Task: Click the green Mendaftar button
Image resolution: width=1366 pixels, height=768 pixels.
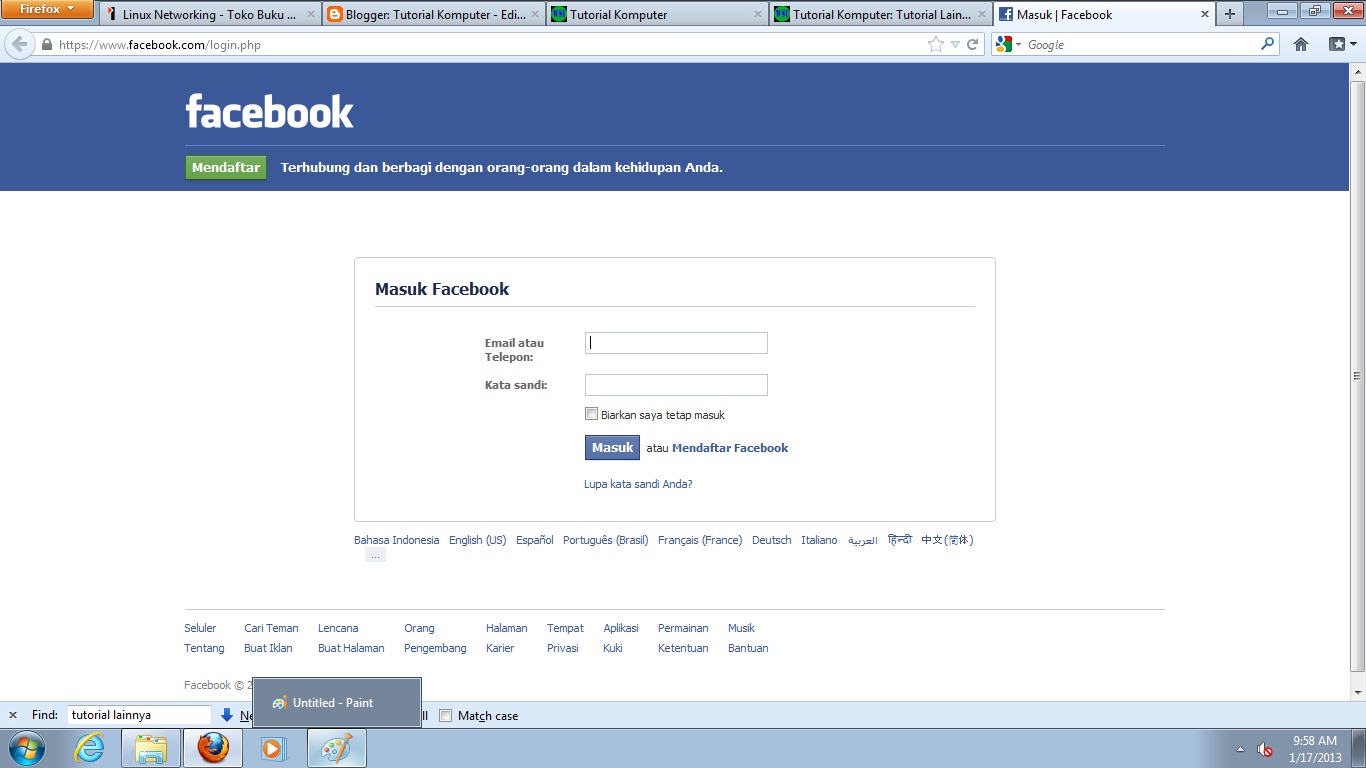Action: 226,167
